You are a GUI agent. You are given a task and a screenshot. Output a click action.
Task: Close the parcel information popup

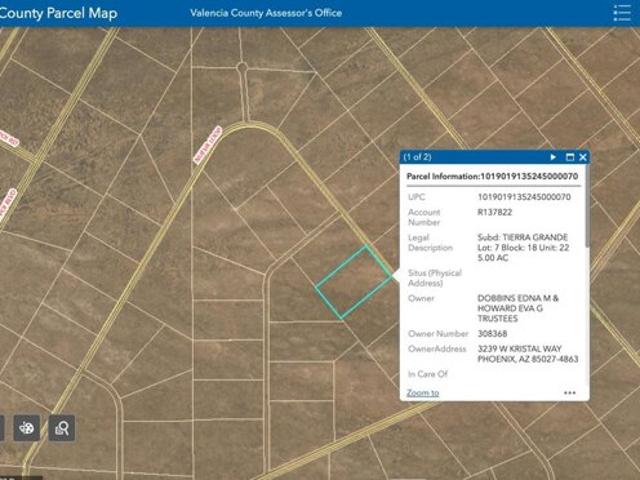[x=583, y=157]
